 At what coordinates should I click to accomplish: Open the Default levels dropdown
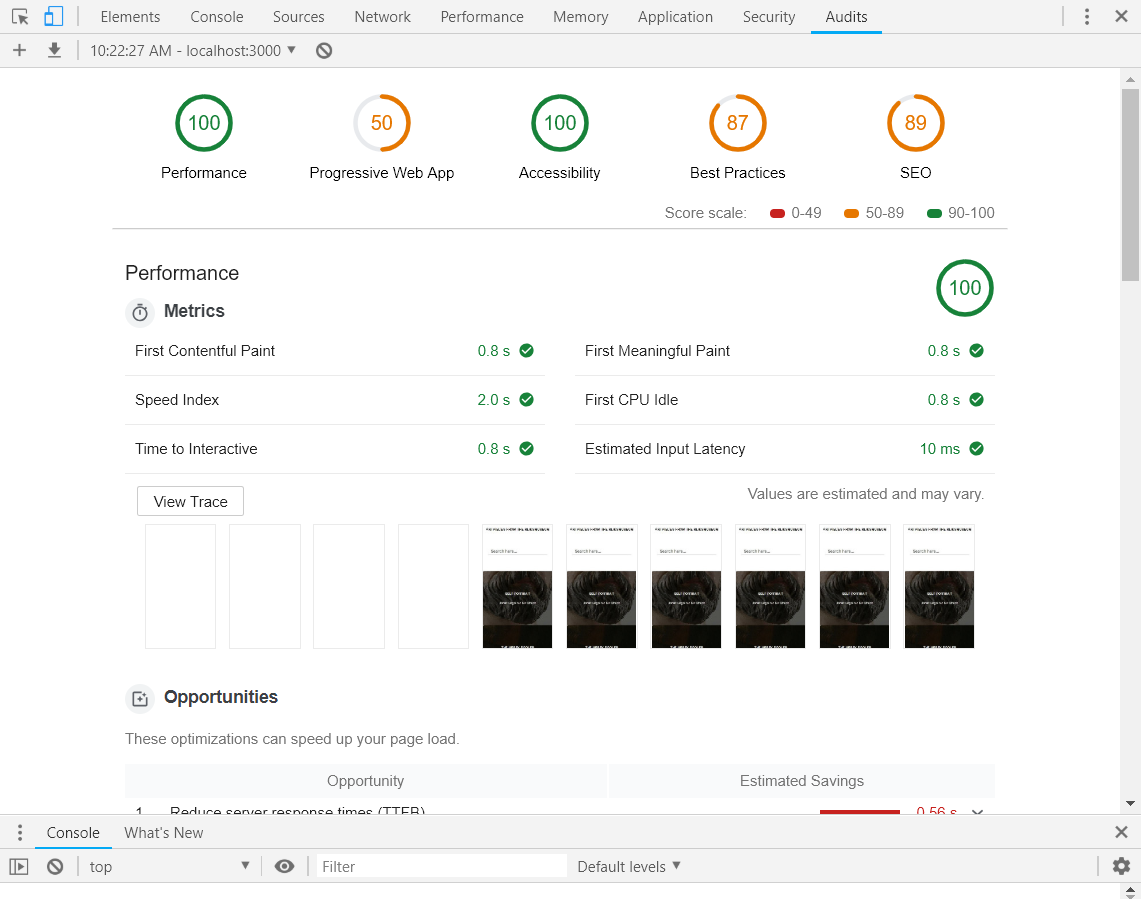629,866
